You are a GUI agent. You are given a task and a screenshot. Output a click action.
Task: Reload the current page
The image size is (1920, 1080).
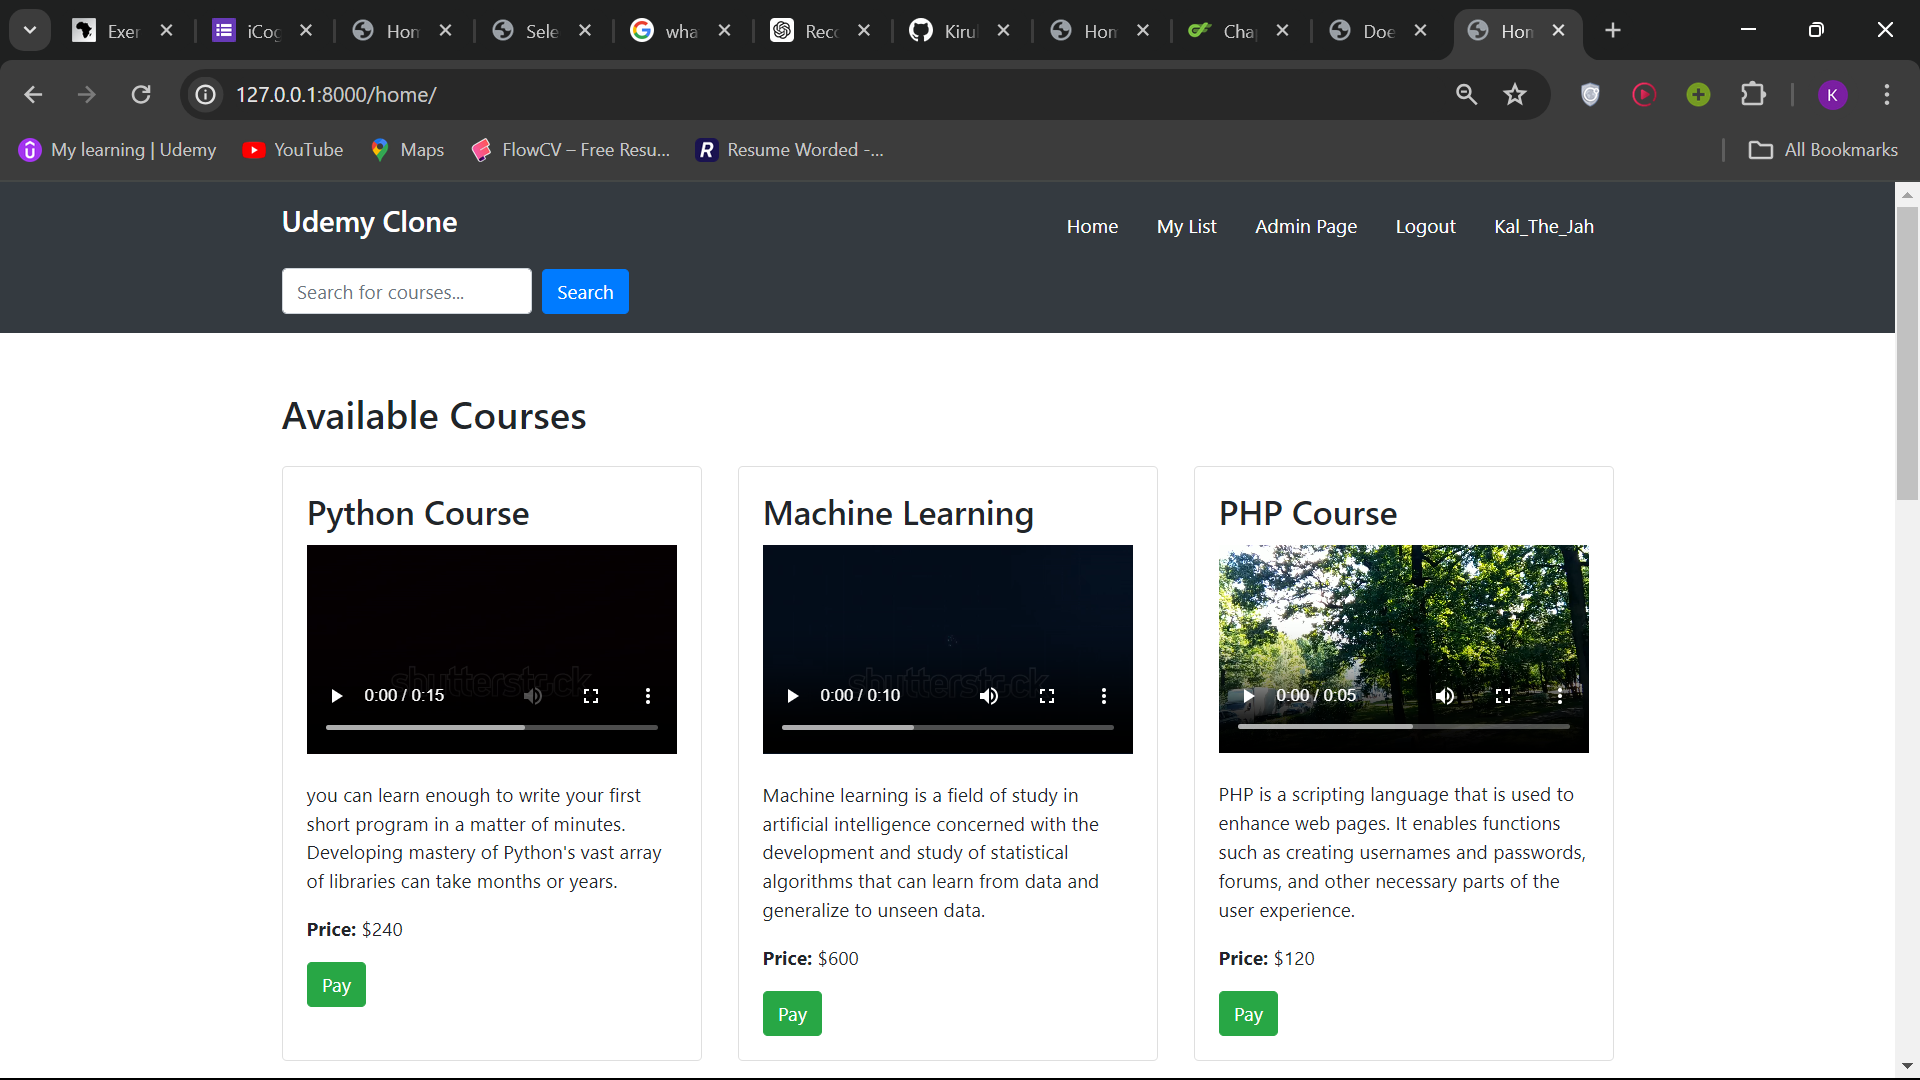(141, 95)
